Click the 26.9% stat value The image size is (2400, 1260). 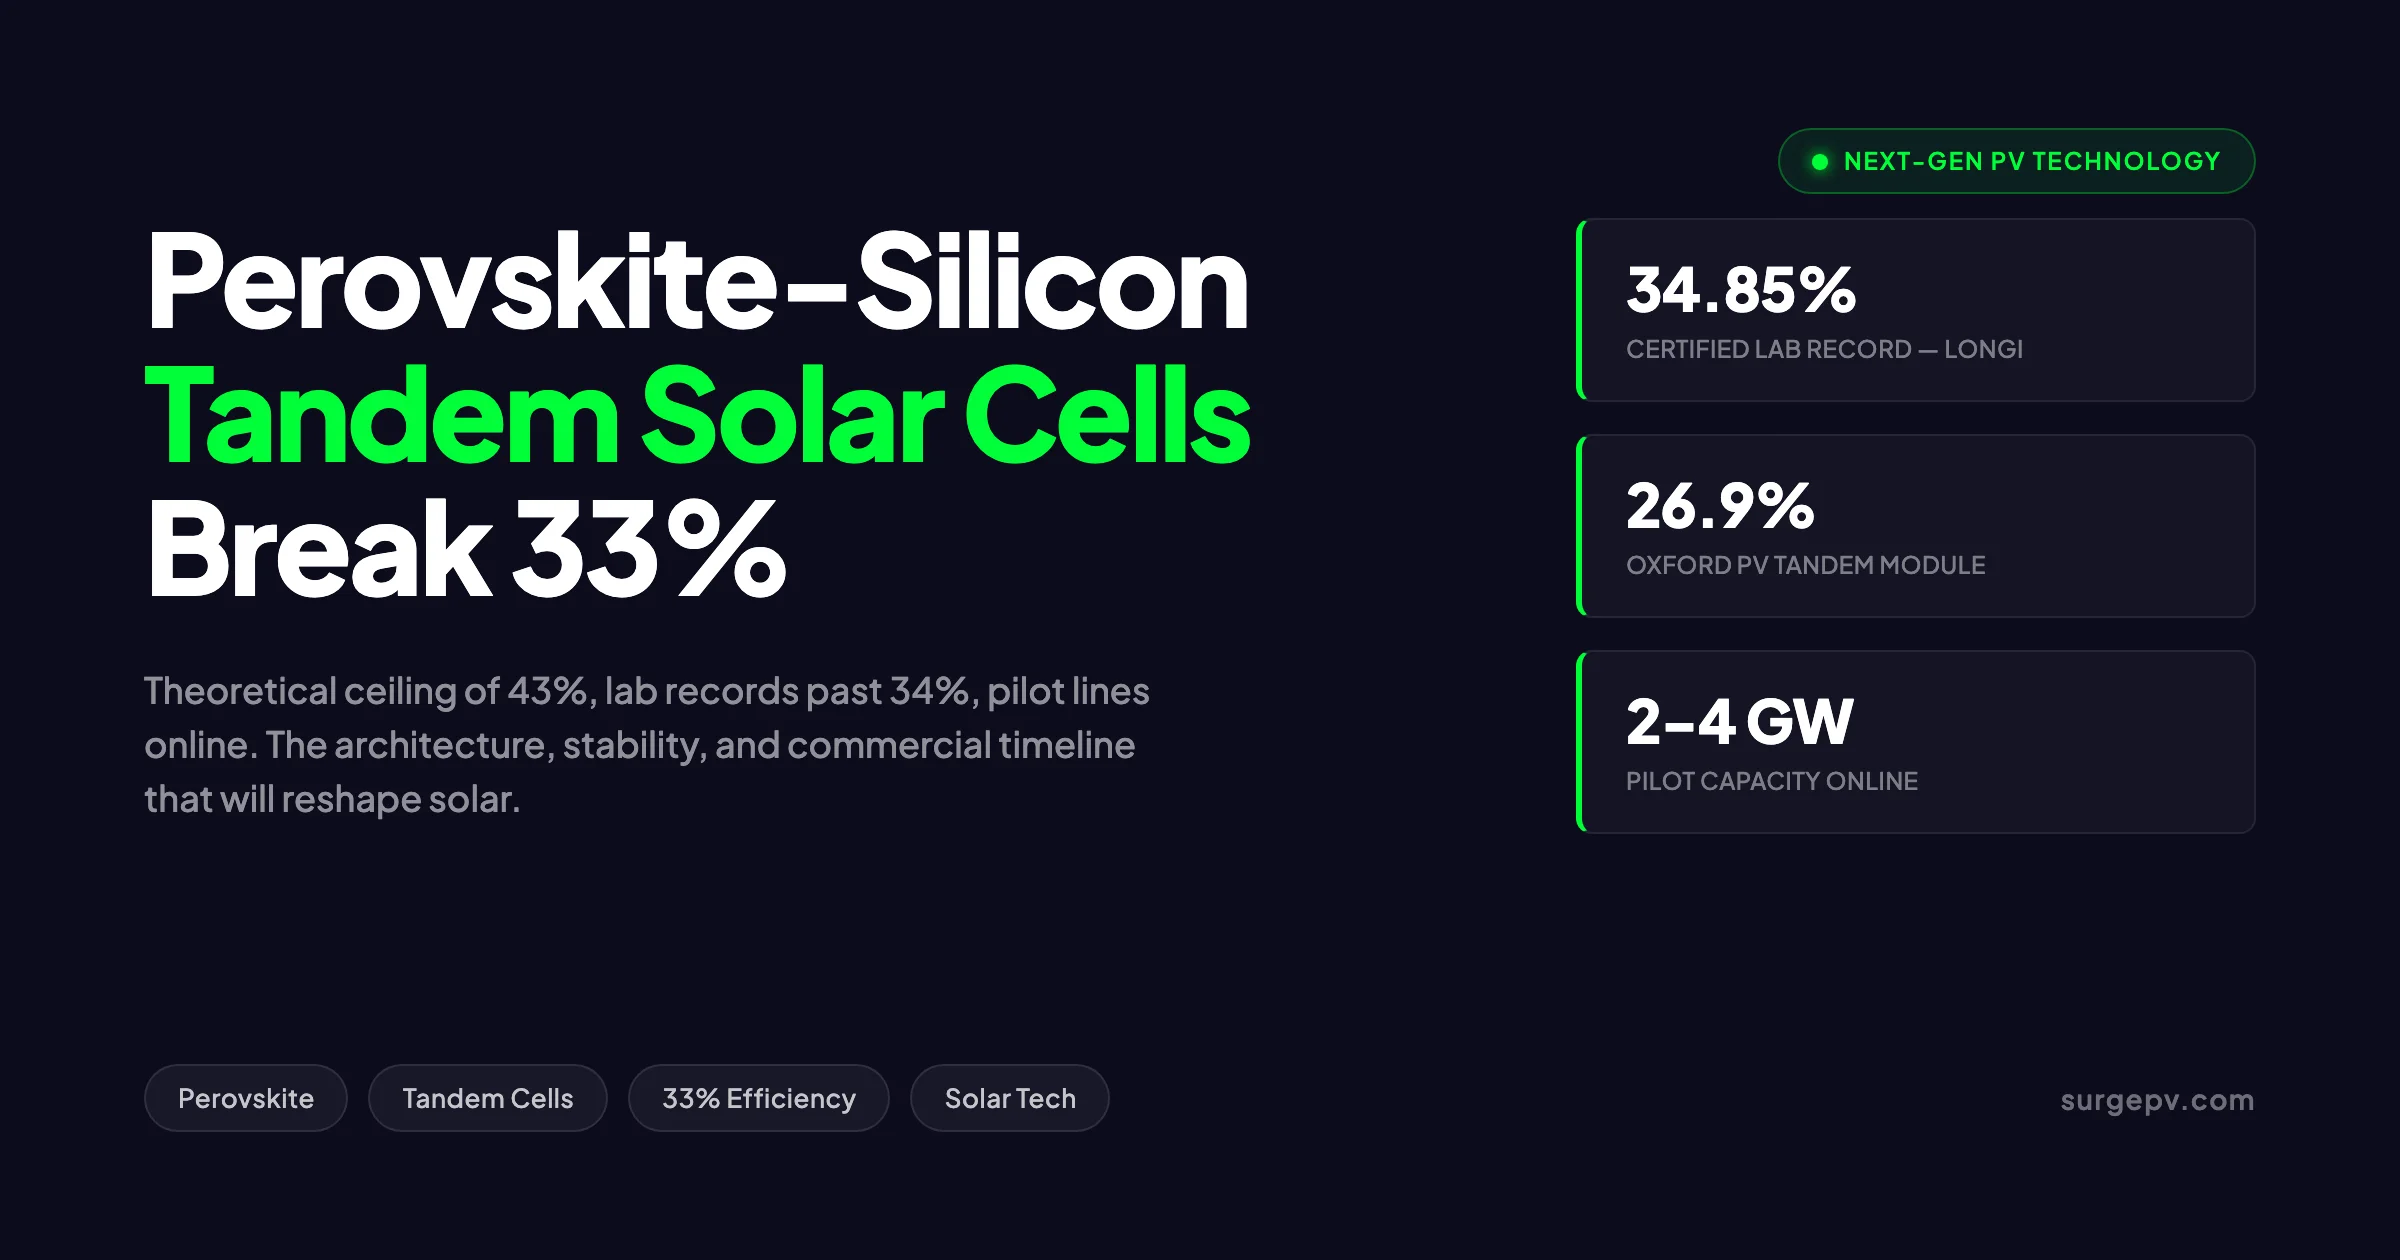(1720, 505)
